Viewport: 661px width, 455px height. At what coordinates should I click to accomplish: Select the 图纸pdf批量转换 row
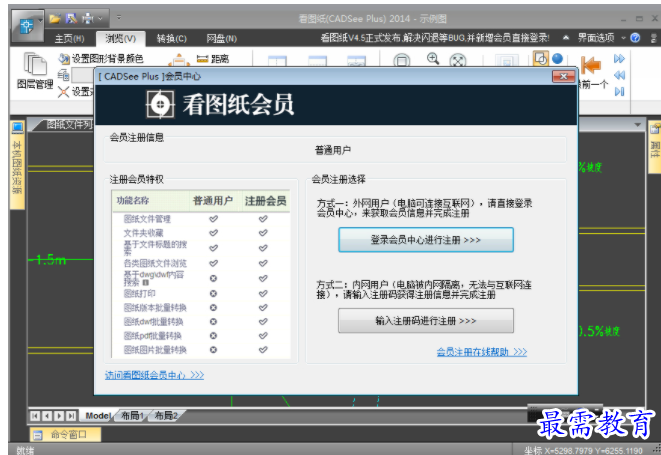click(201, 336)
